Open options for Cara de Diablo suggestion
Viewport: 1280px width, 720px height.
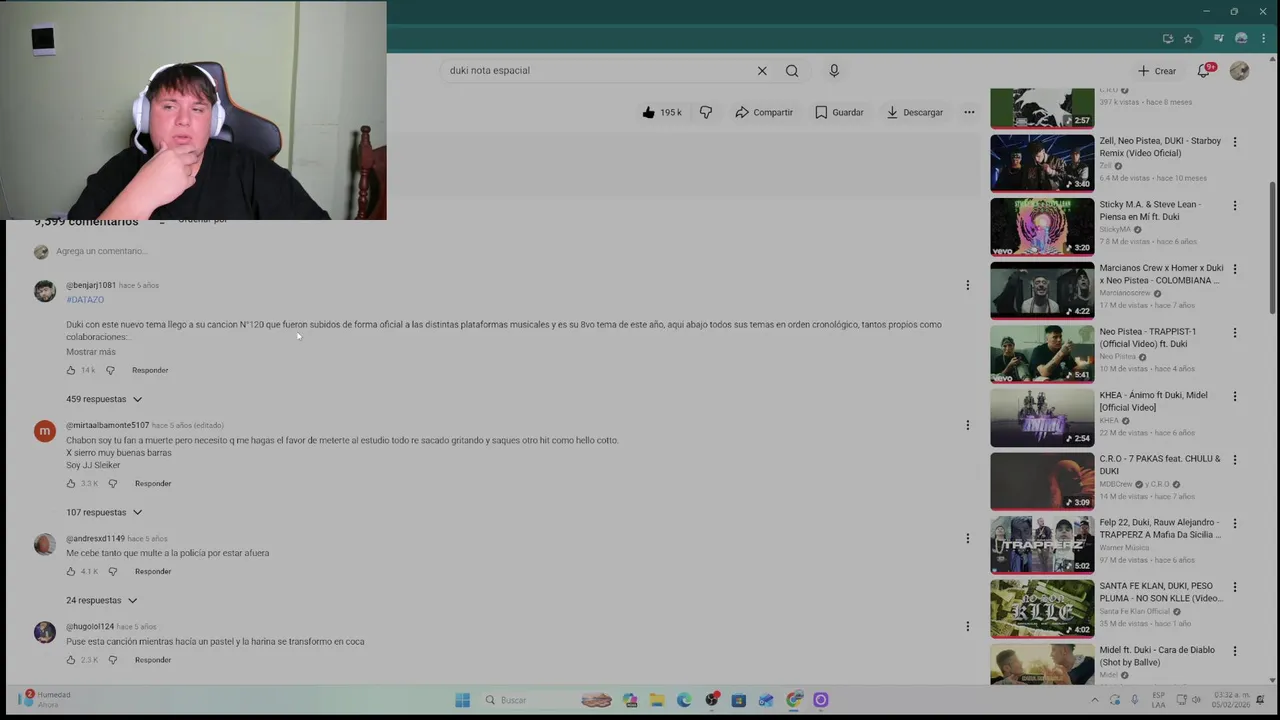click(x=1235, y=650)
